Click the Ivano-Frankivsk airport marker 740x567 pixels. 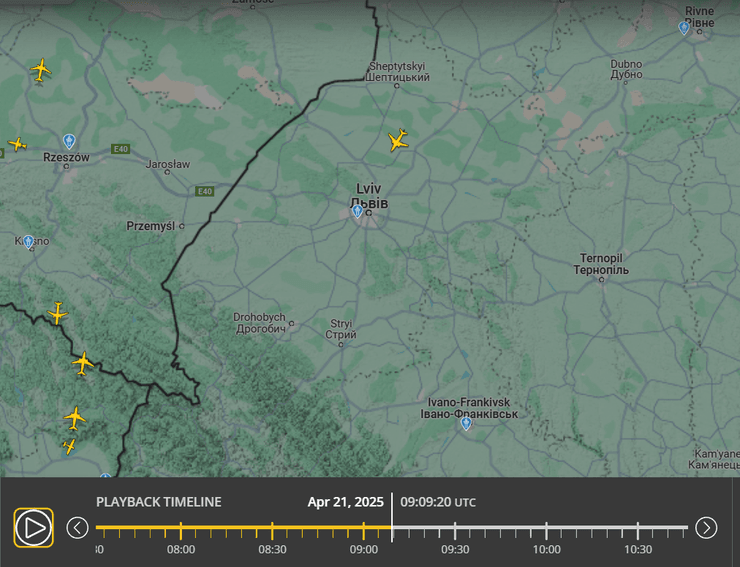(x=465, y=424)
